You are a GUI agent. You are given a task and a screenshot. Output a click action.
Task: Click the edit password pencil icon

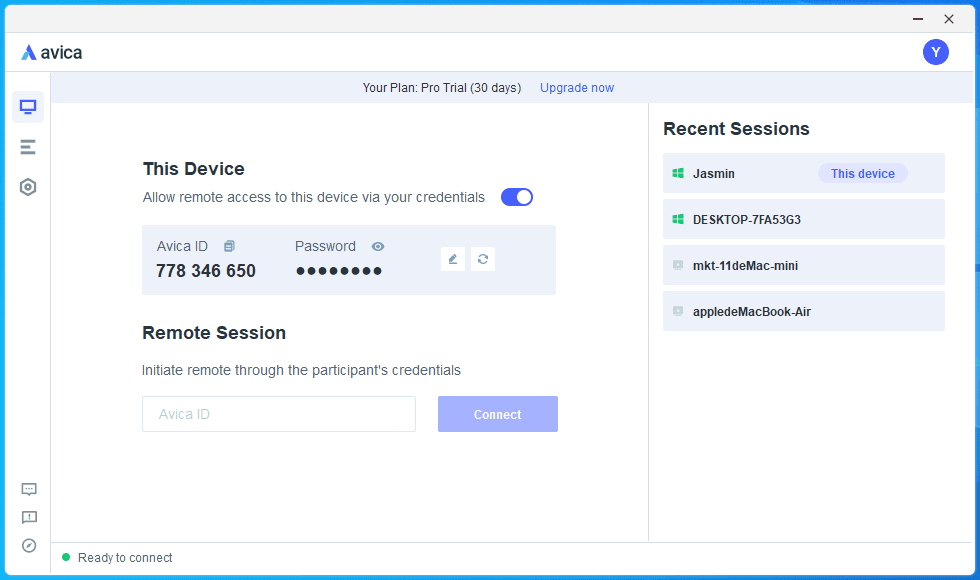coord(453,259)
